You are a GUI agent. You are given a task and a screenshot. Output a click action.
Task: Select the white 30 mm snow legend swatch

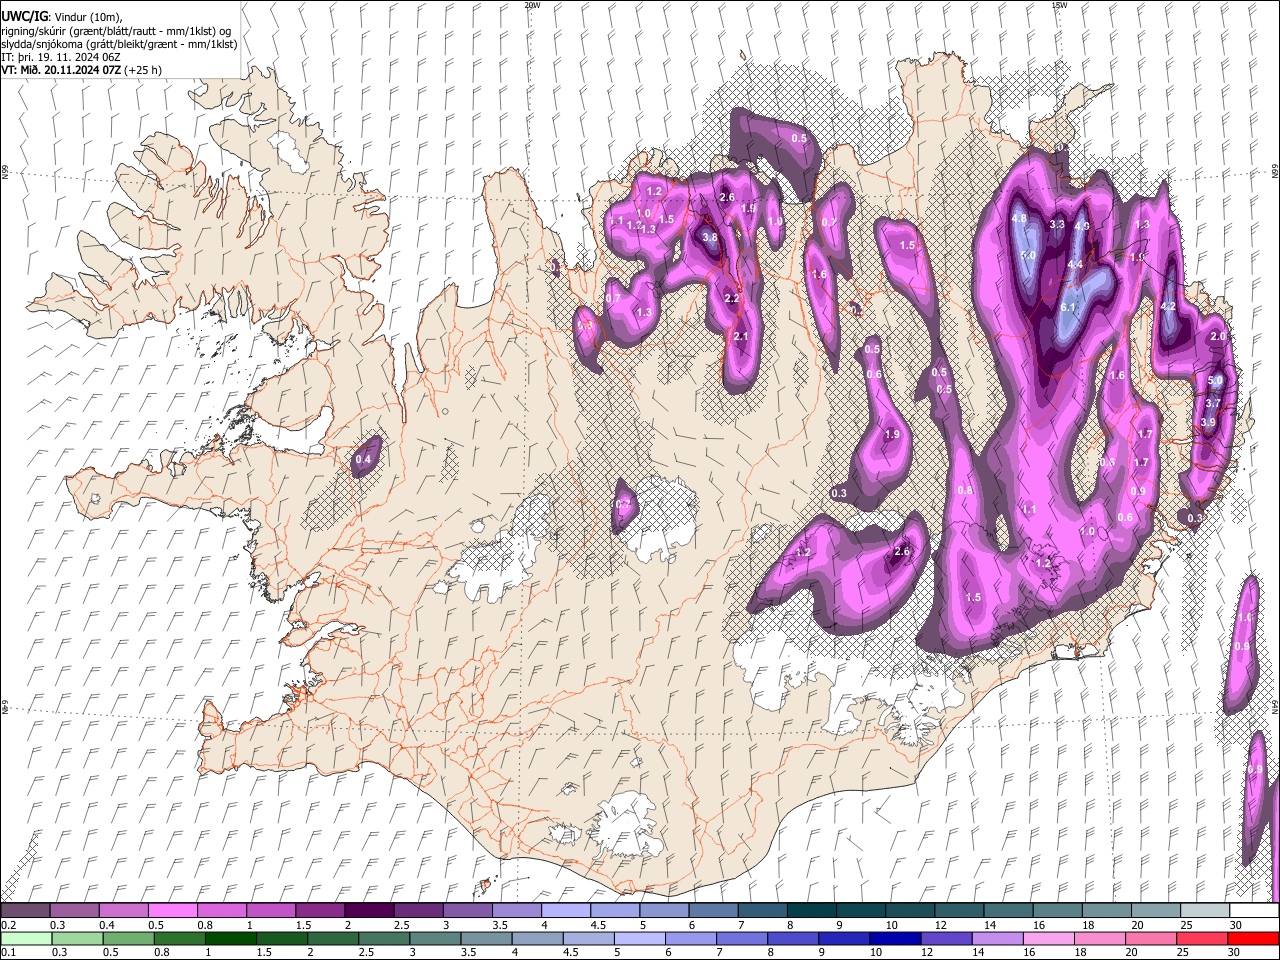click(x=1252, y=911)
